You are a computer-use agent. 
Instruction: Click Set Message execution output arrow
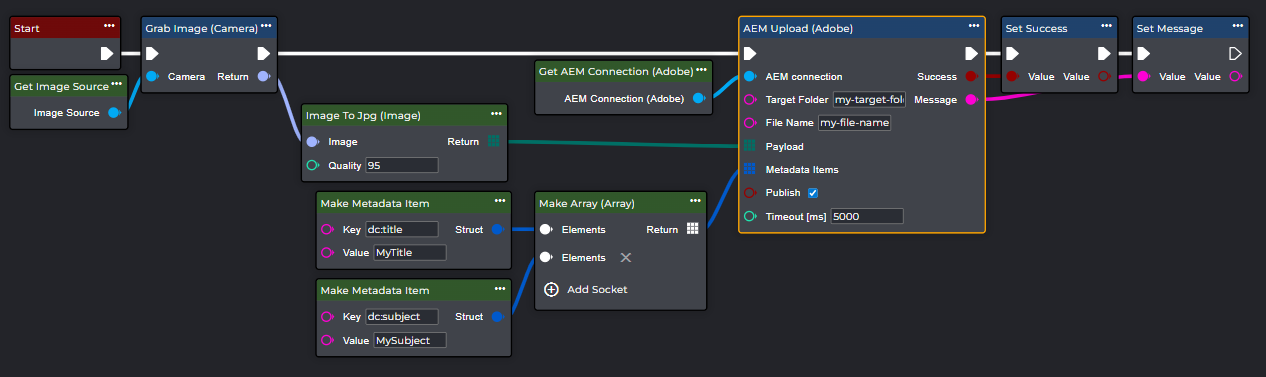click(x=1235, y=53)
